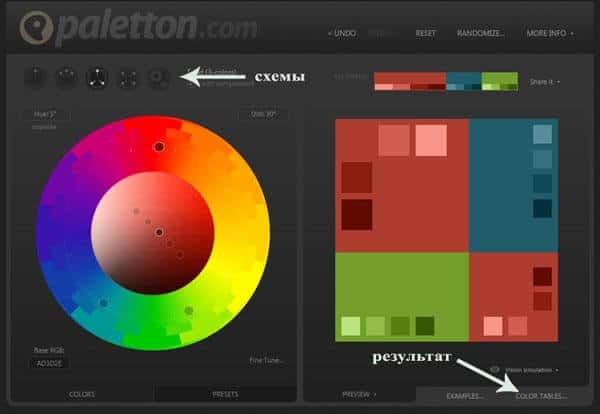
Task: Switch to the COLORS tab
Action: coord(82,394)
